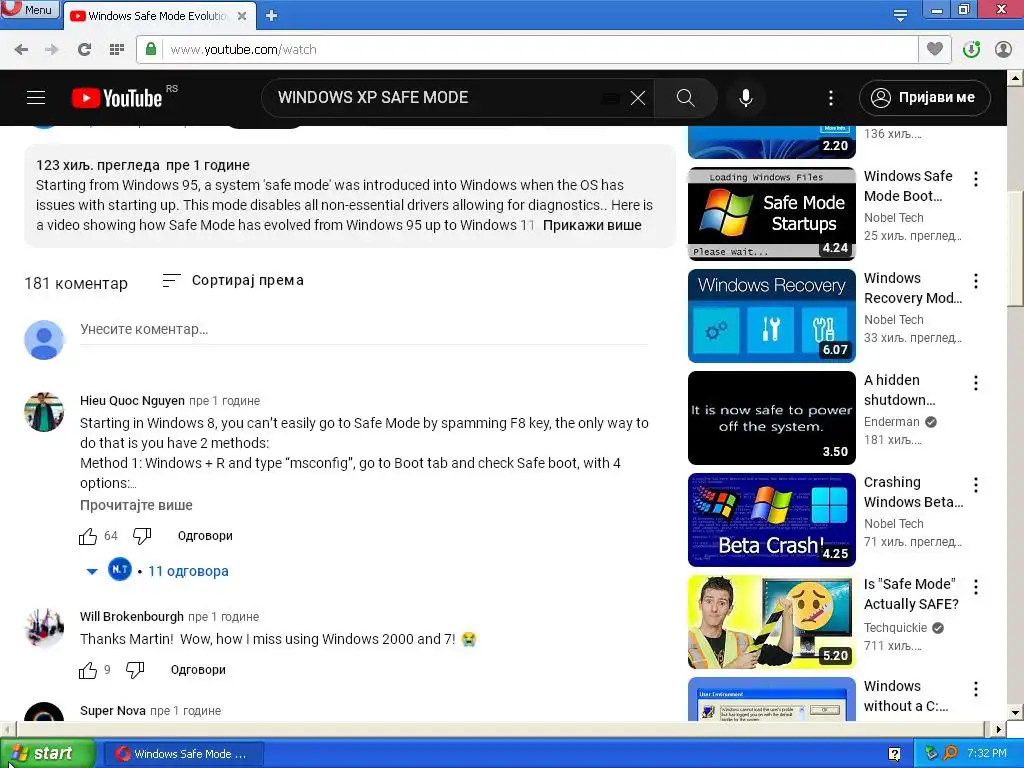The image size is (1024, 768).
Task: Open a new browser tab
Action: pos(272,16)
